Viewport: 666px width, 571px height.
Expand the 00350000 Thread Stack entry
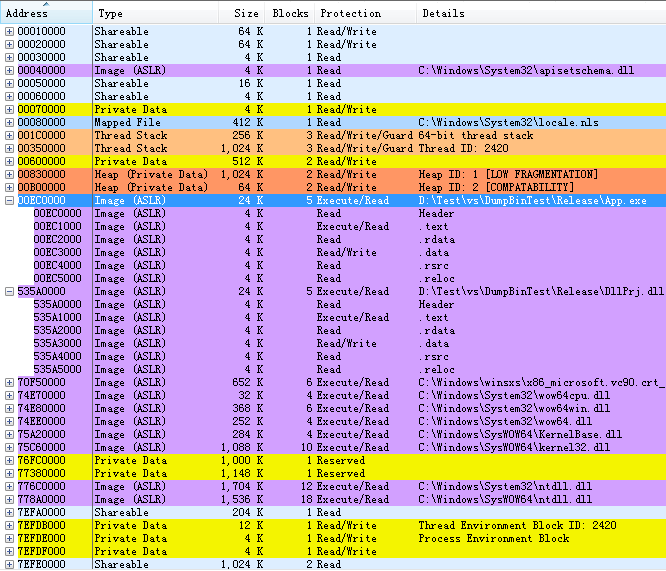(x=10, y=148)
